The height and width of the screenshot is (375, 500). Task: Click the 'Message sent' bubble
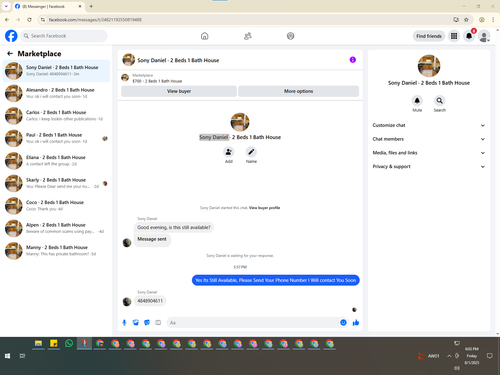point(152,239)
